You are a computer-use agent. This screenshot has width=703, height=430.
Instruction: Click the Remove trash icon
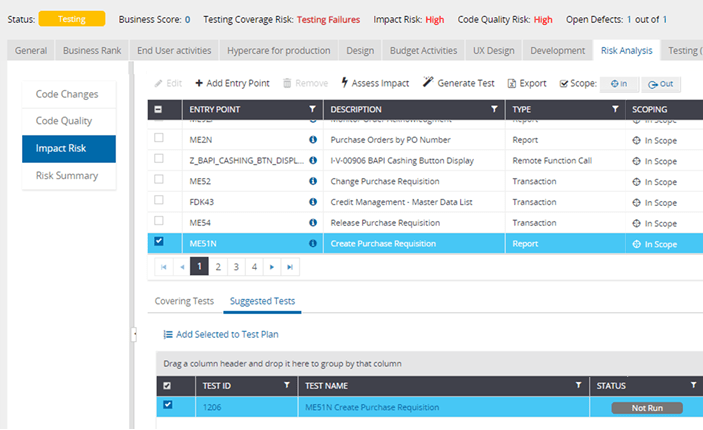tap(287, 83)
